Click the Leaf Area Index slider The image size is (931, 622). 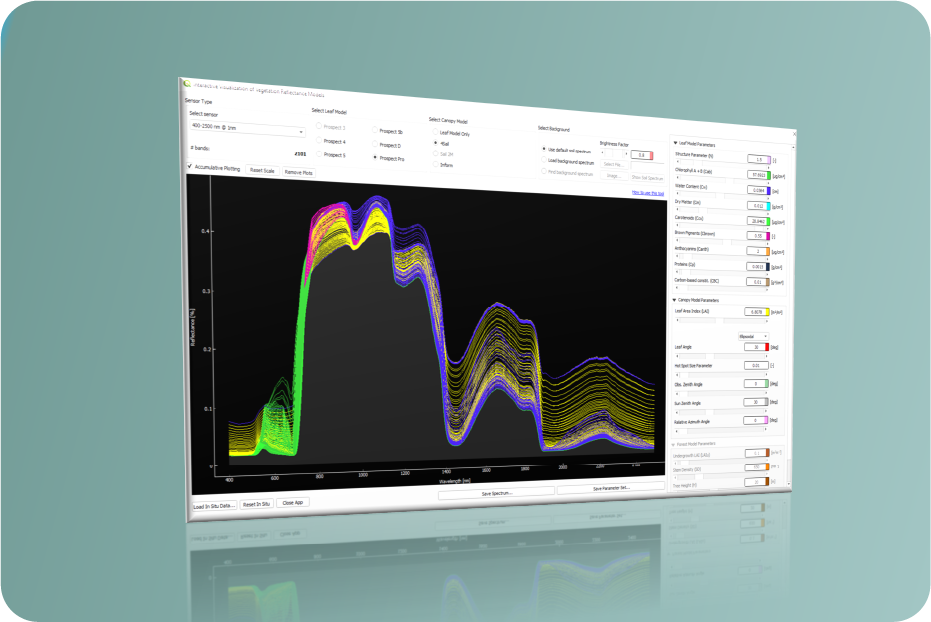[721, 320]
